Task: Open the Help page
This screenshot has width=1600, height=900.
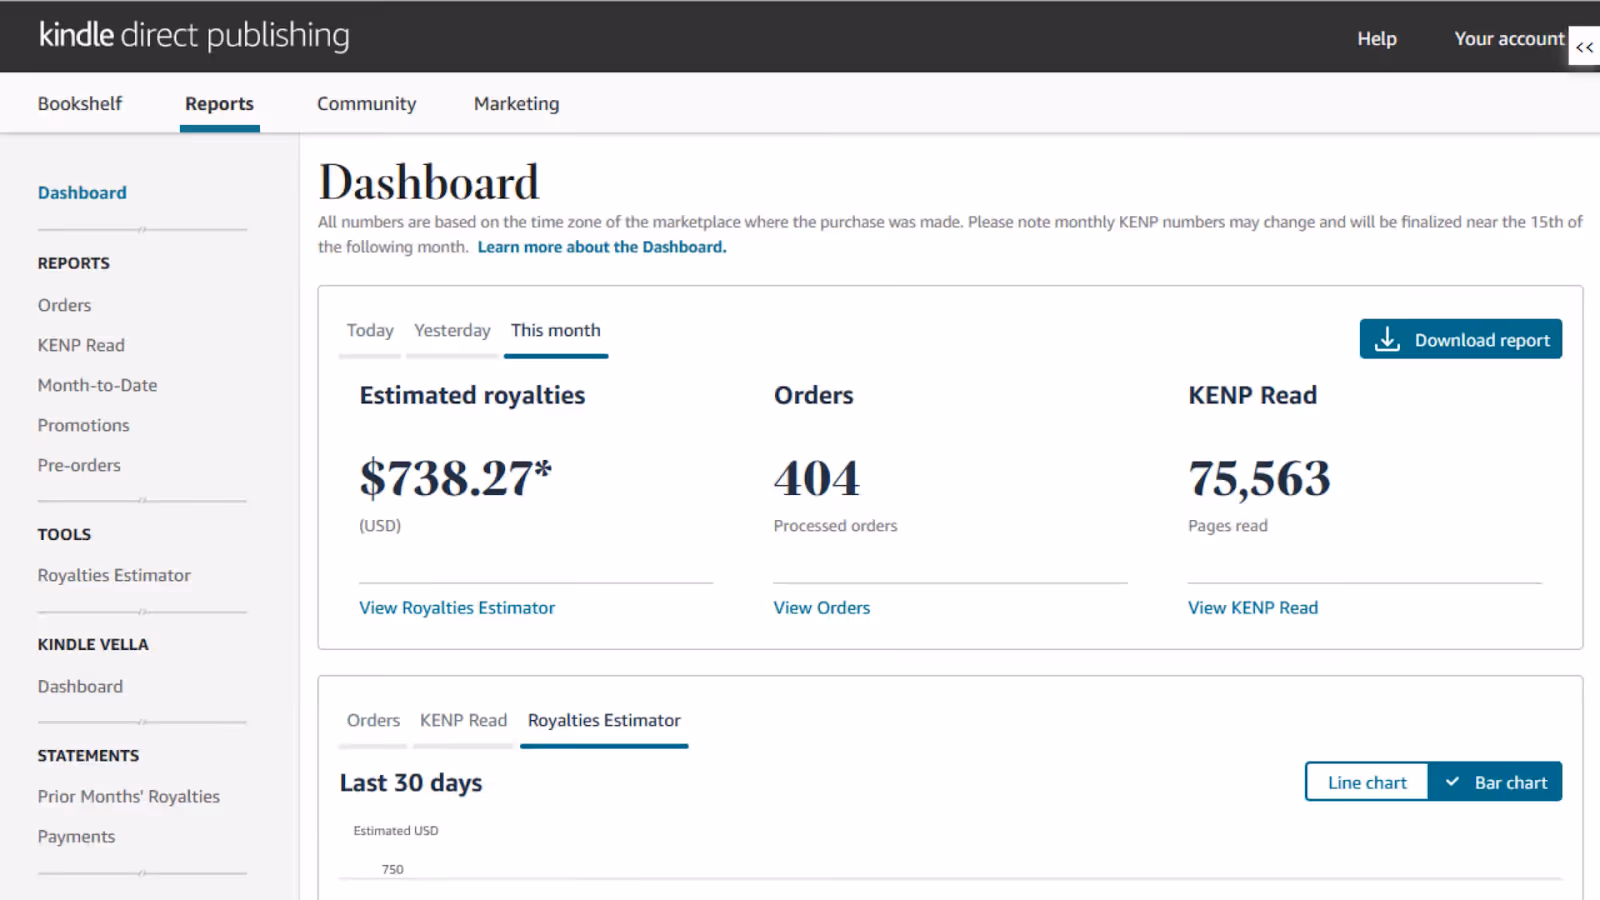Action: (1377, 39)
